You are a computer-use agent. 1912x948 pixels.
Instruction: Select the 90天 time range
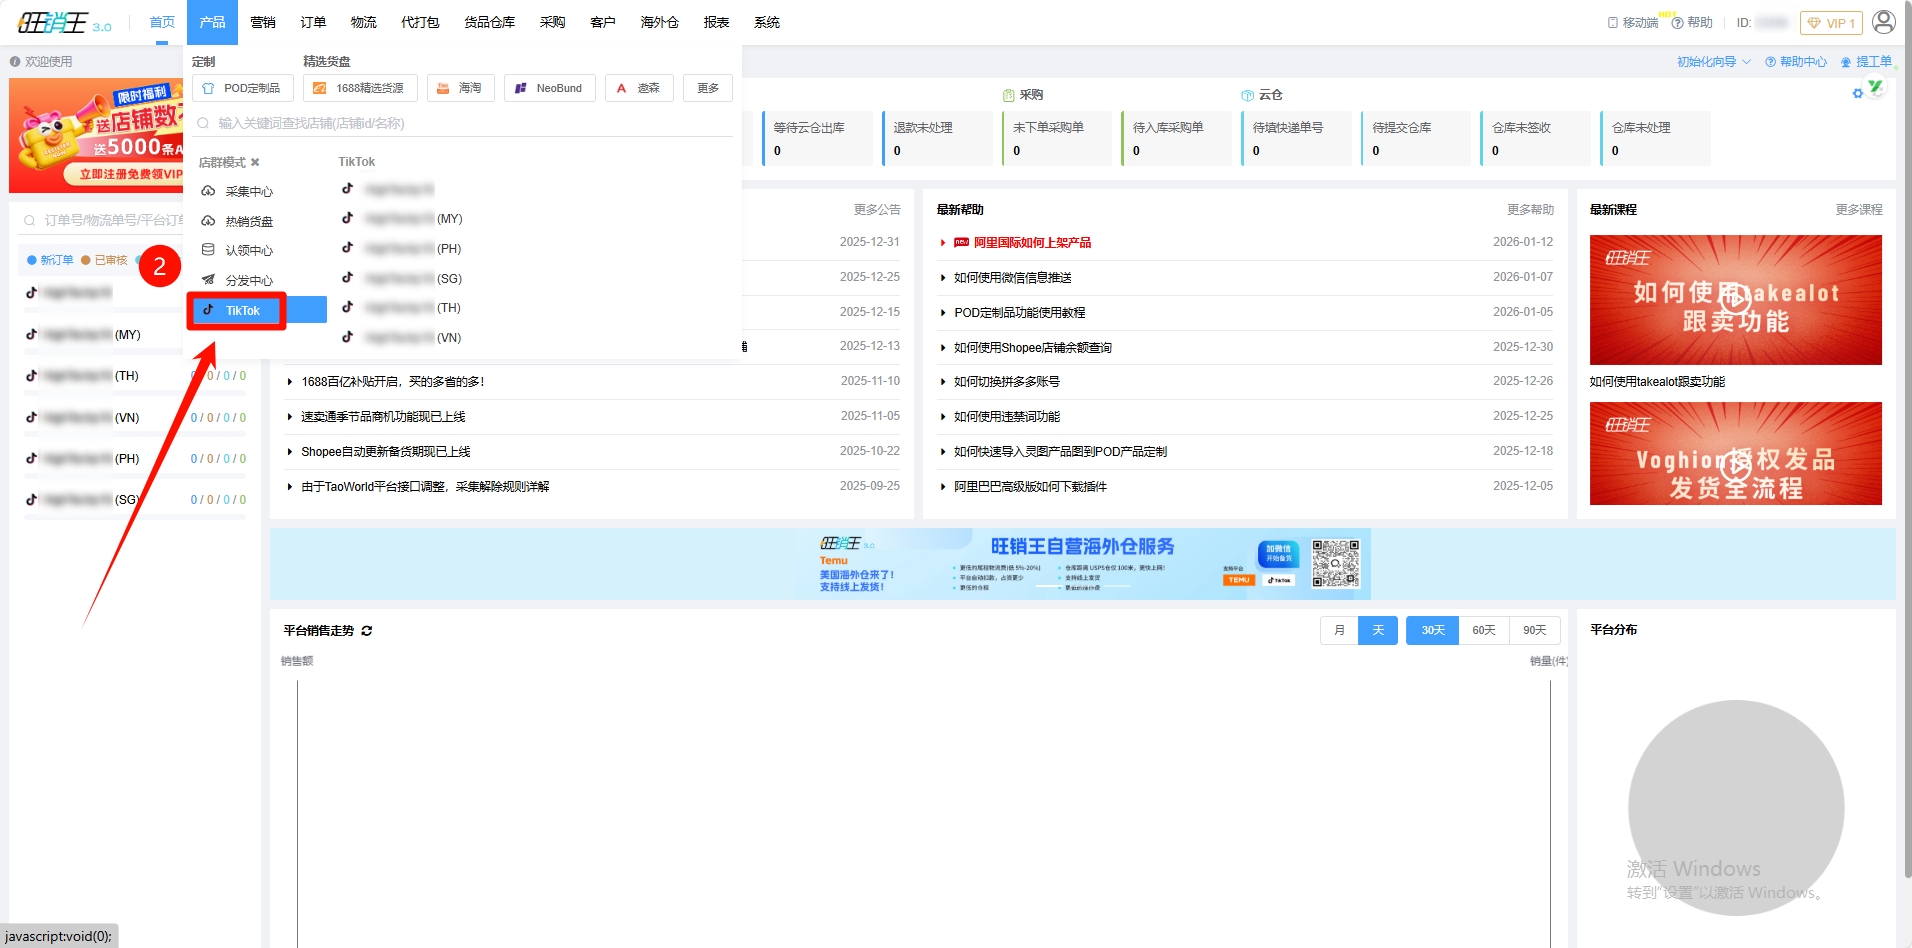coord(1534,630)
